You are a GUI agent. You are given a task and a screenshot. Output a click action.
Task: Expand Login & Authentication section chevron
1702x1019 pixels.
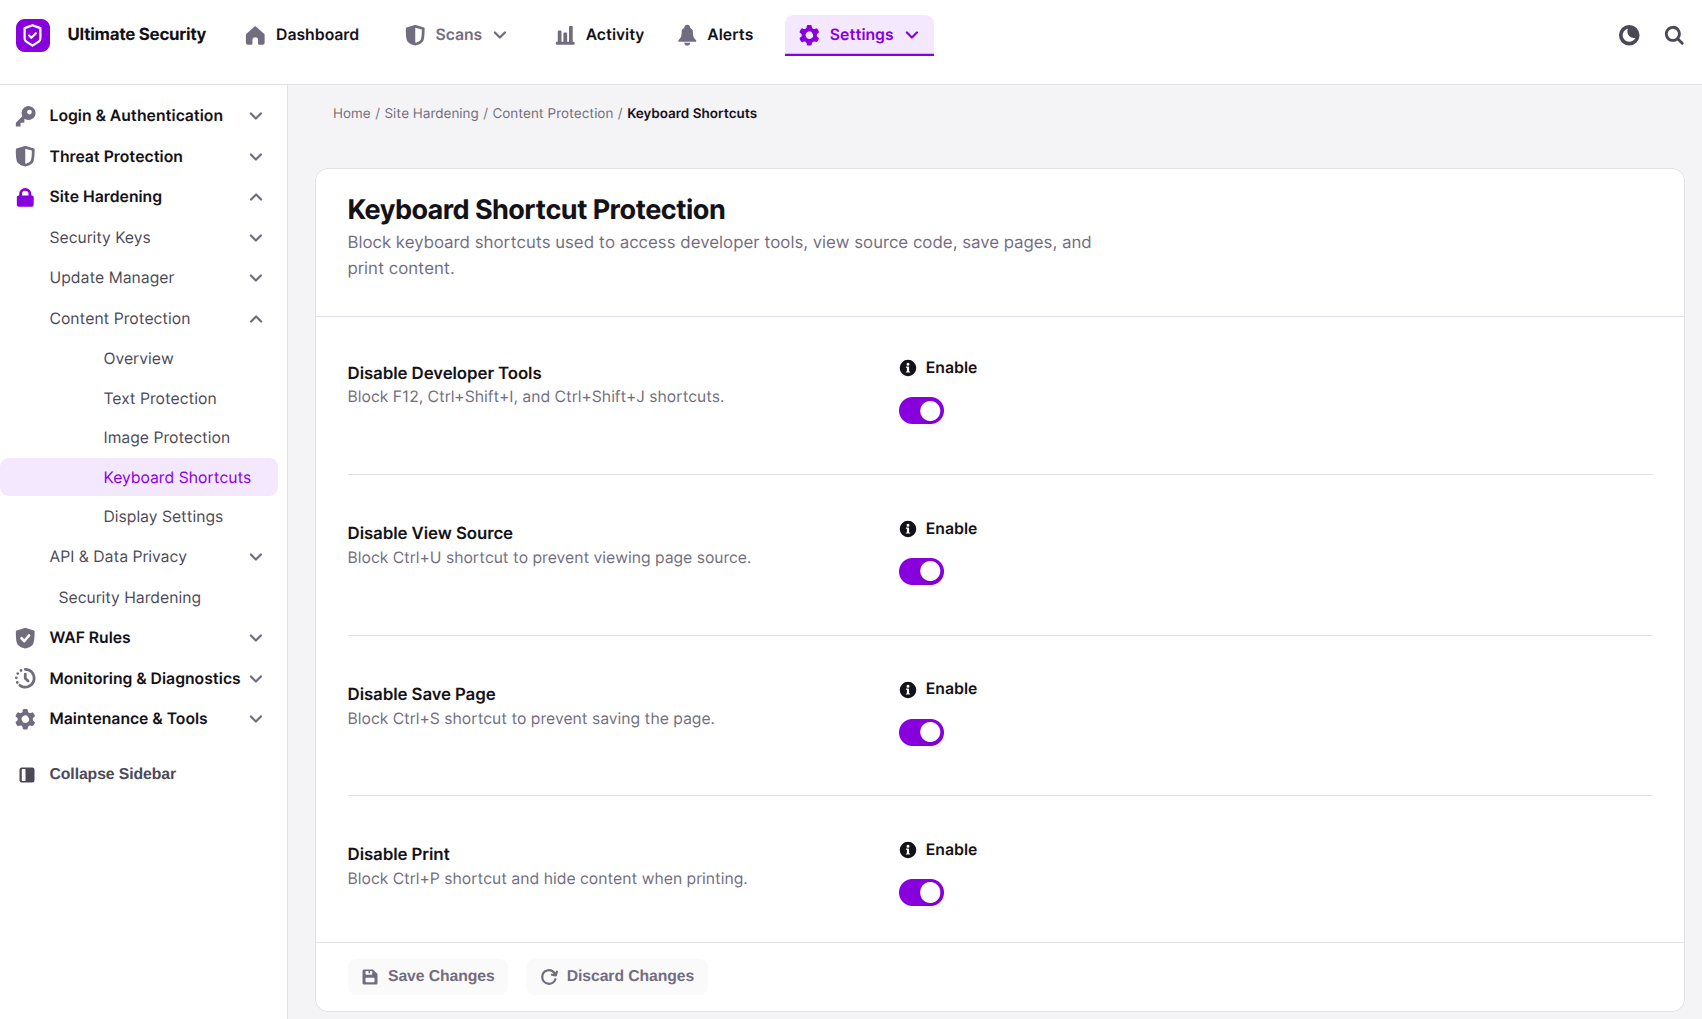click(x=256, y=116)
